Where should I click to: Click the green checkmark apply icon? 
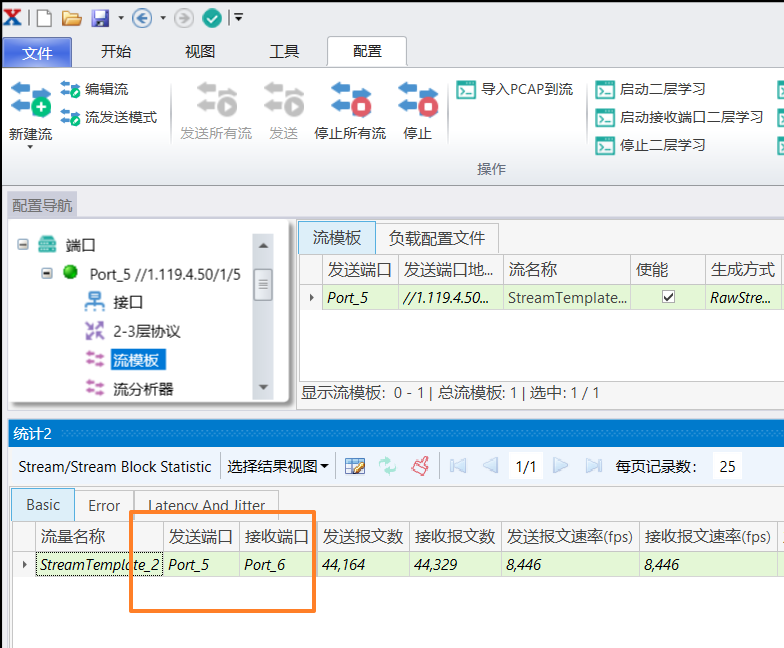(212, 18)
